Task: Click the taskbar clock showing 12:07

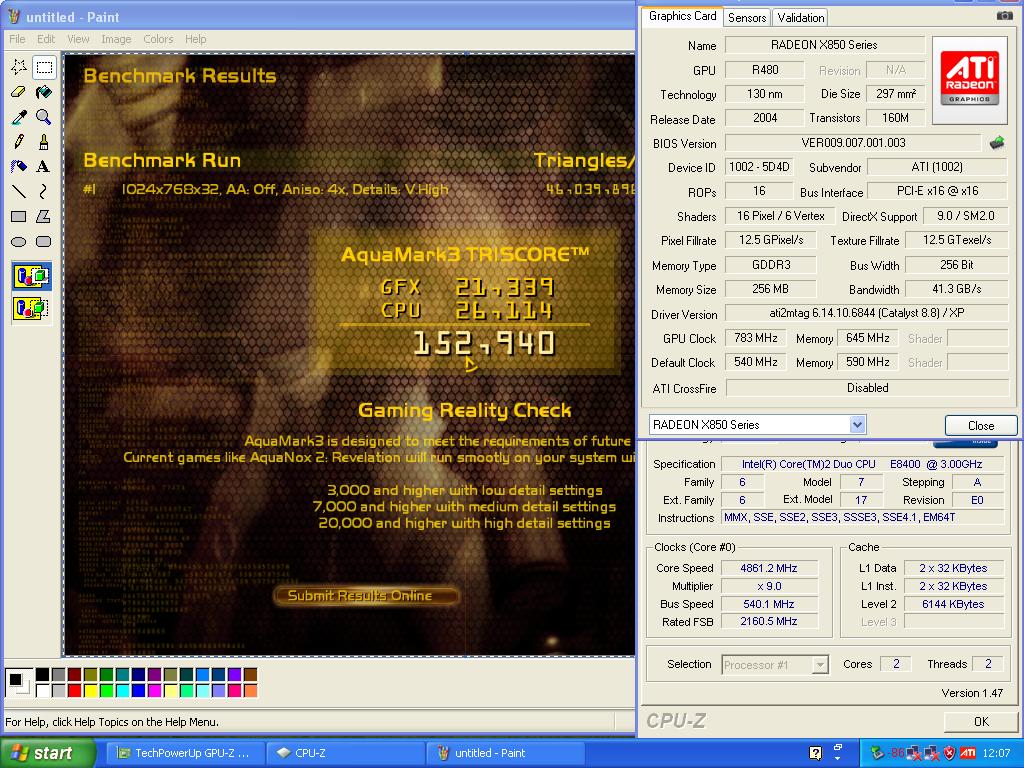Action: click(996, 753)
